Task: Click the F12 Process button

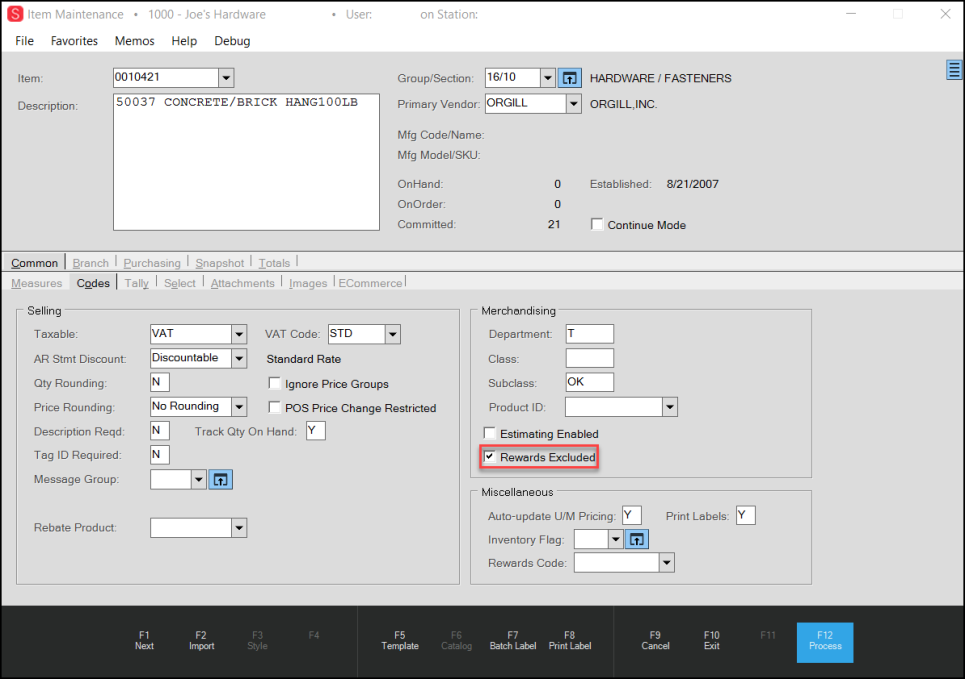Action: pyautogui.click(x=825, y=642)
